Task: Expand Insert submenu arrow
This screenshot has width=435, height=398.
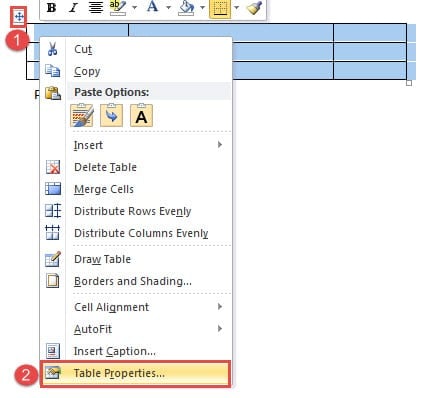Action: coord(220,145)
